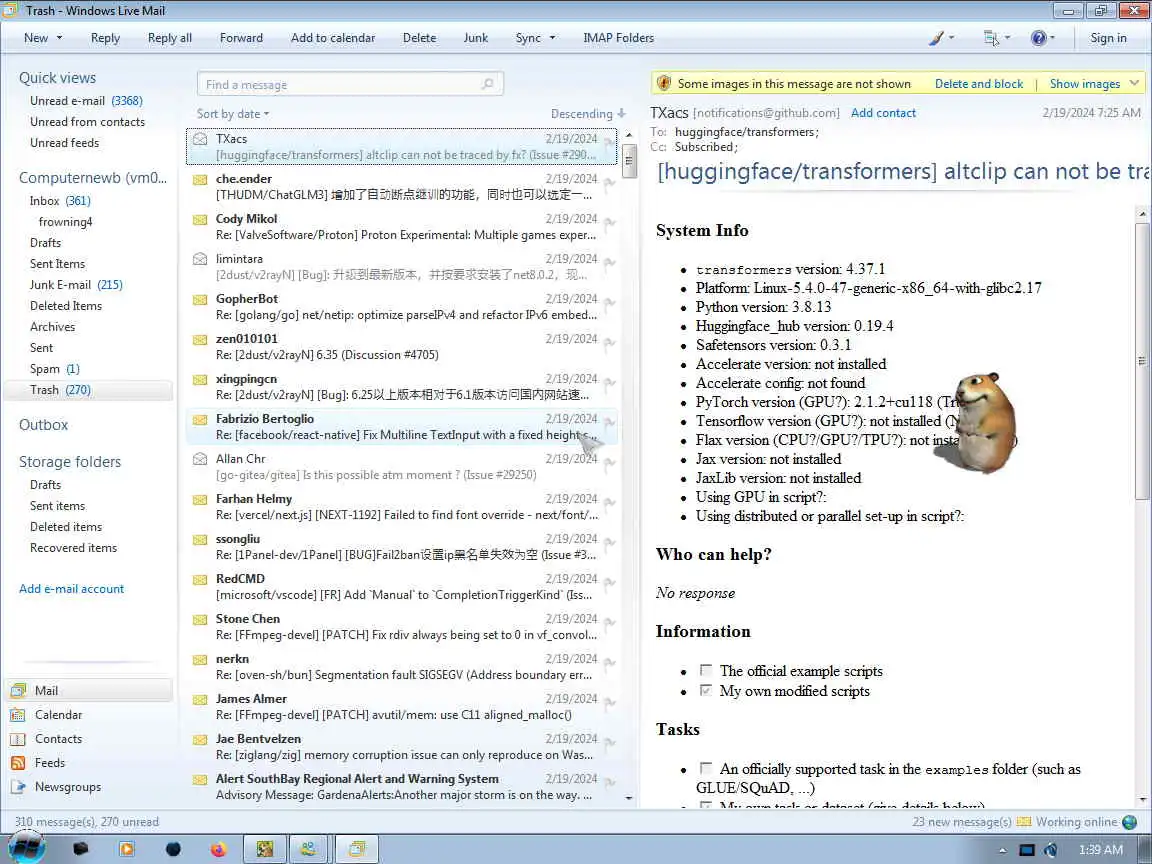Click message list scroll down arrow

pos(629,798)
